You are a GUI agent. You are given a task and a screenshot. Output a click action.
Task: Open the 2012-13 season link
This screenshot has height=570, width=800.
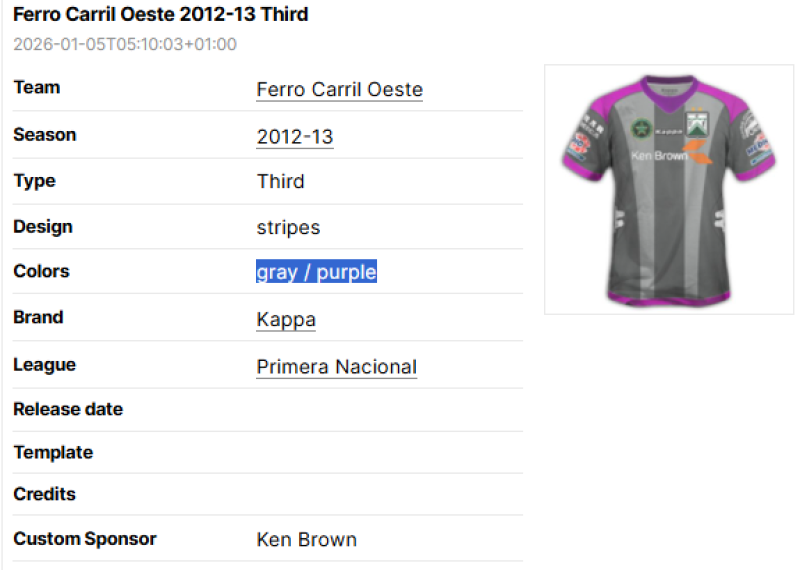tap(294, 137)
